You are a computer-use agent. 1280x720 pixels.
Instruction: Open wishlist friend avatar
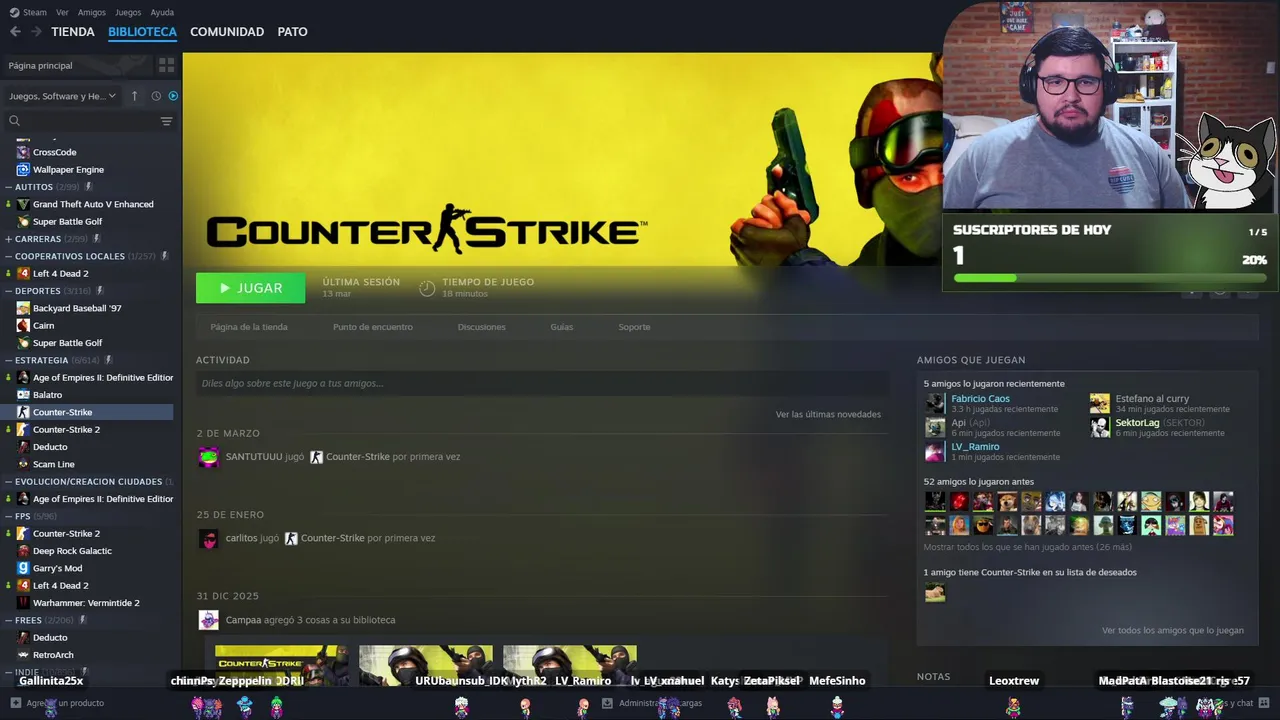click(934, 593)
